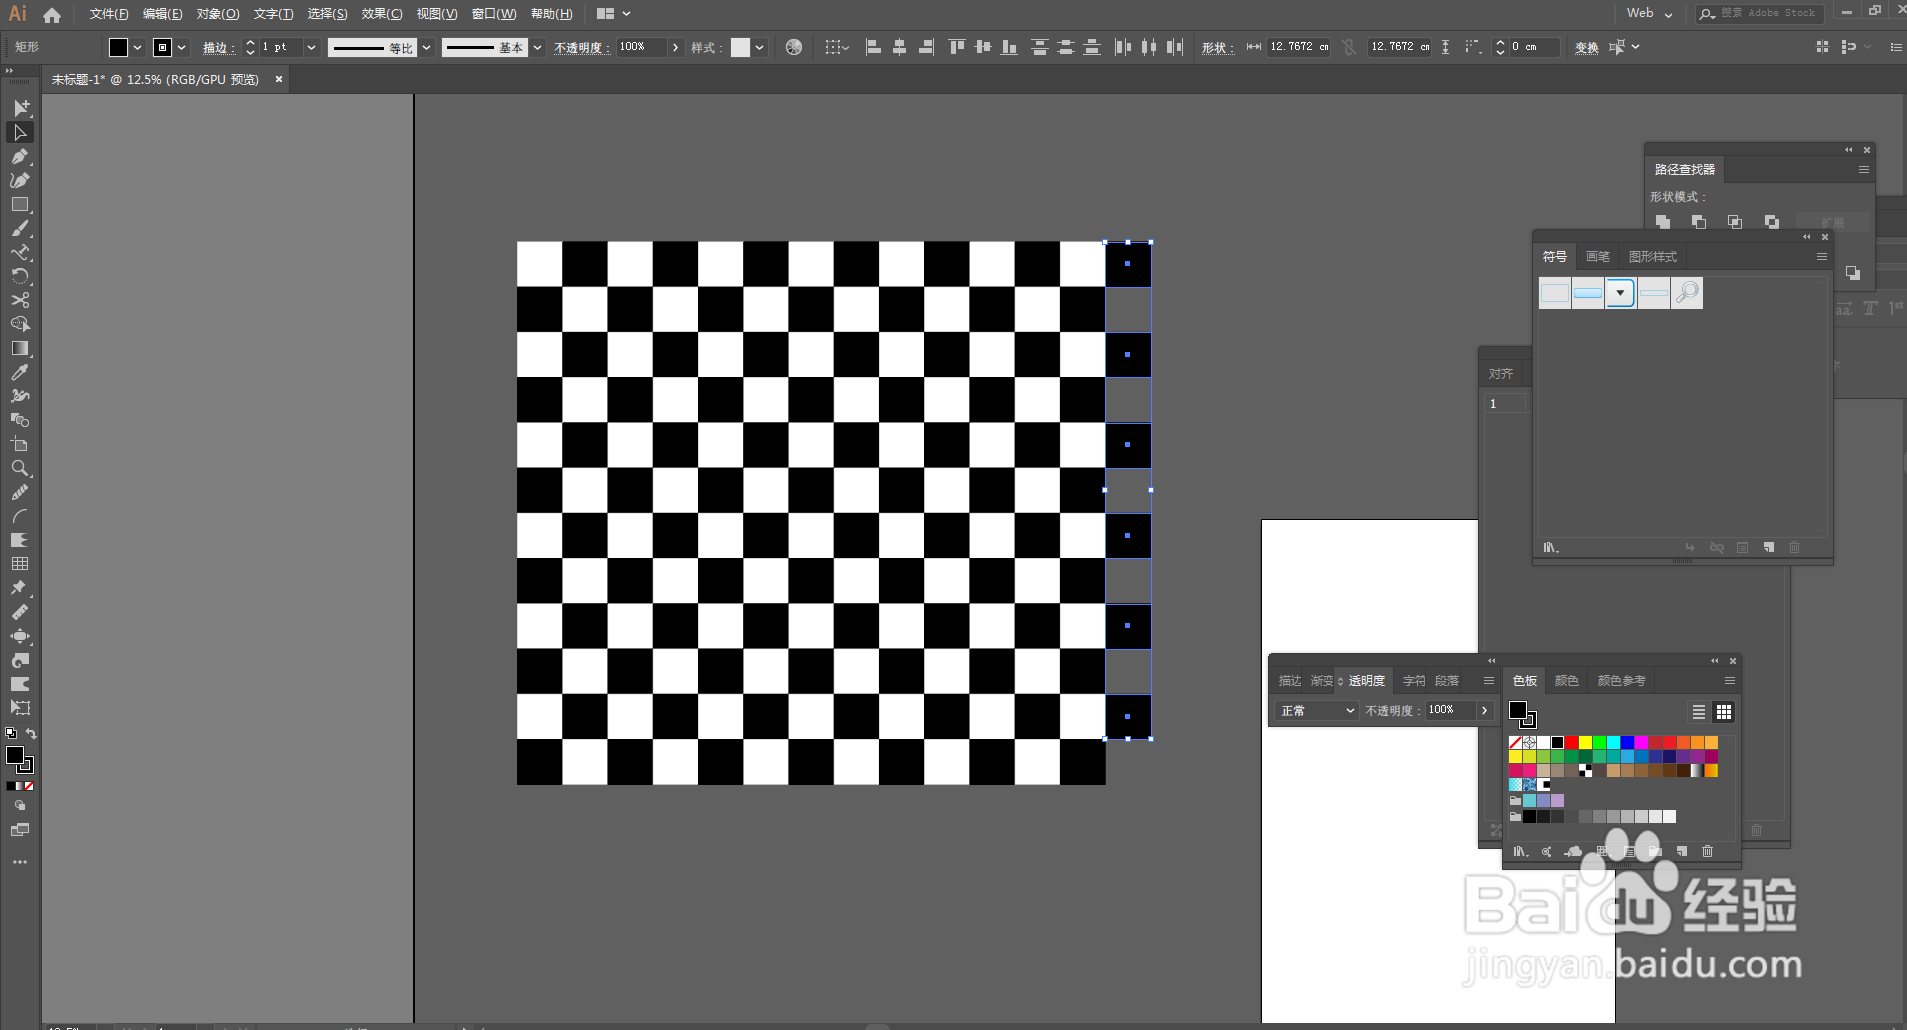Click the horizontal align center icon

899,47
